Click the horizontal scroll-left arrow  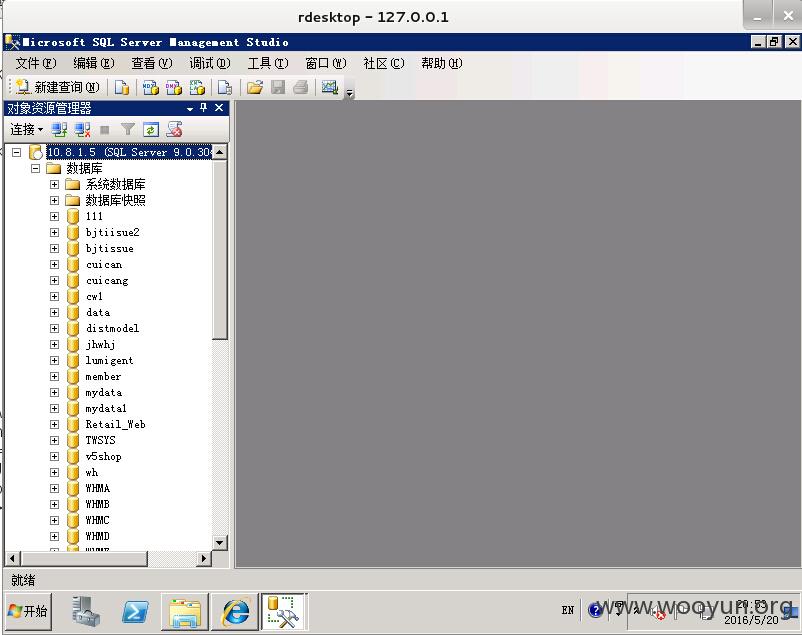pyautogui.click(x=13, y=558)
